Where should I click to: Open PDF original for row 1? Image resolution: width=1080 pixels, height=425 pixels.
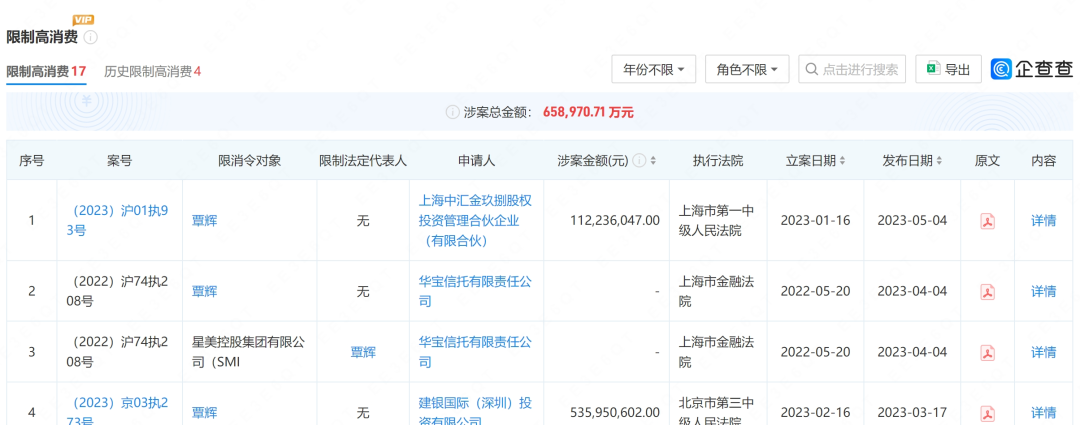[x=987, y=221]
